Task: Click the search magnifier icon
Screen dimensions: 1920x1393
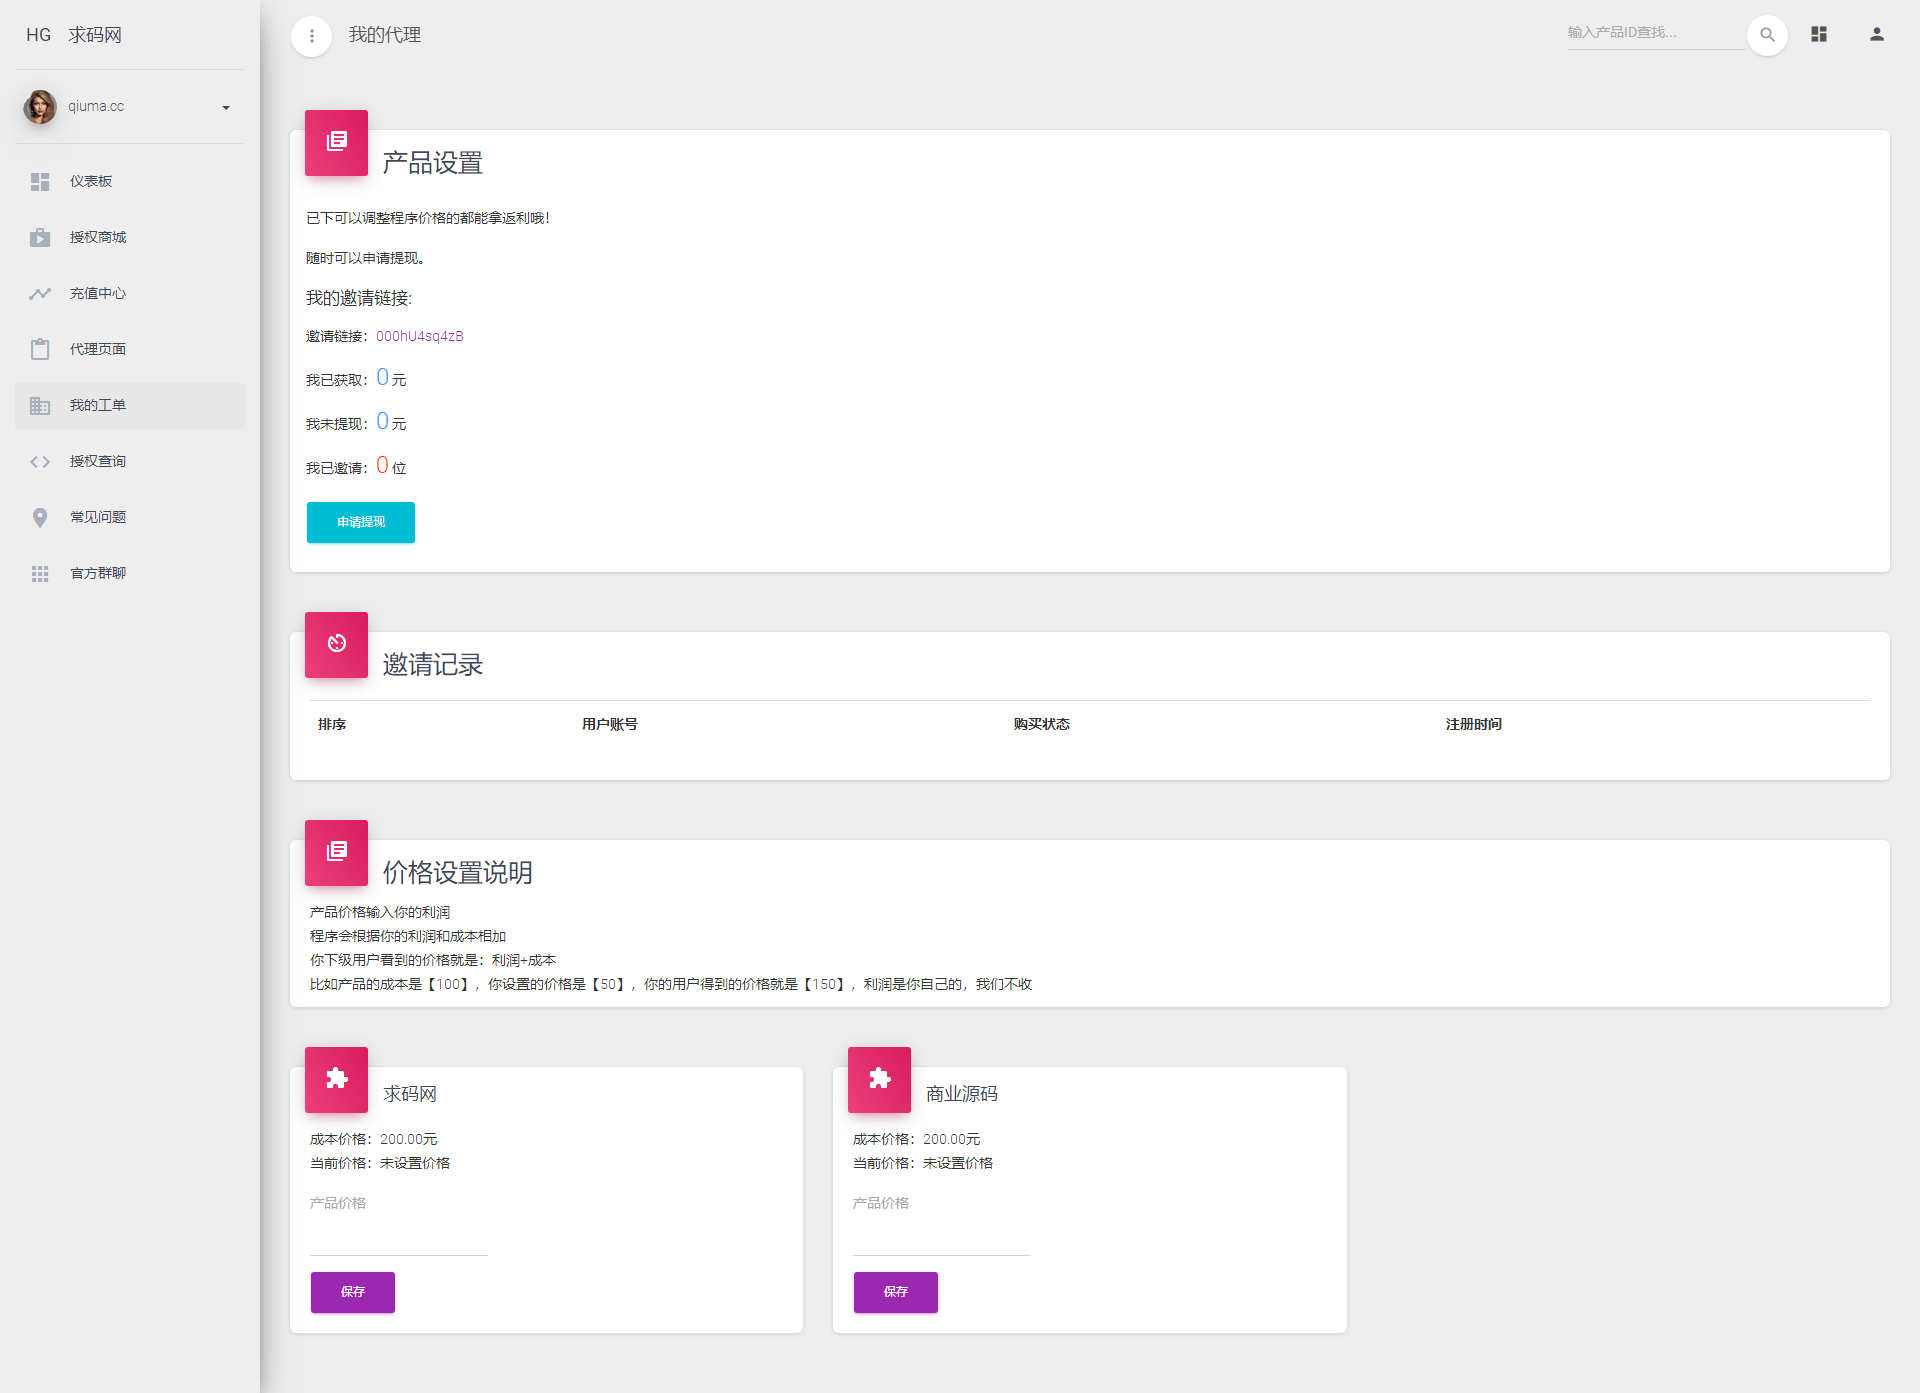Action: 1767,35
